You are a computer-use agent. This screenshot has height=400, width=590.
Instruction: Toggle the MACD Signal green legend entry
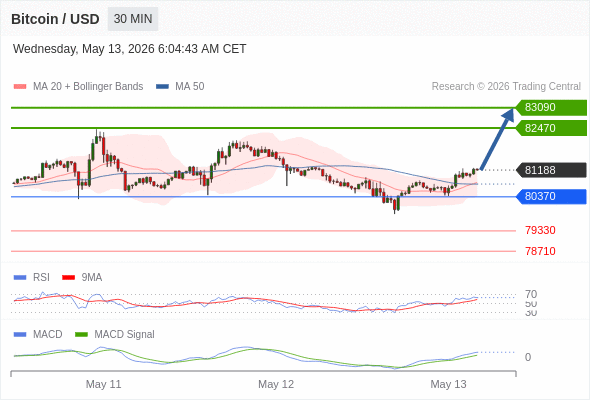[x=115, y=334]
